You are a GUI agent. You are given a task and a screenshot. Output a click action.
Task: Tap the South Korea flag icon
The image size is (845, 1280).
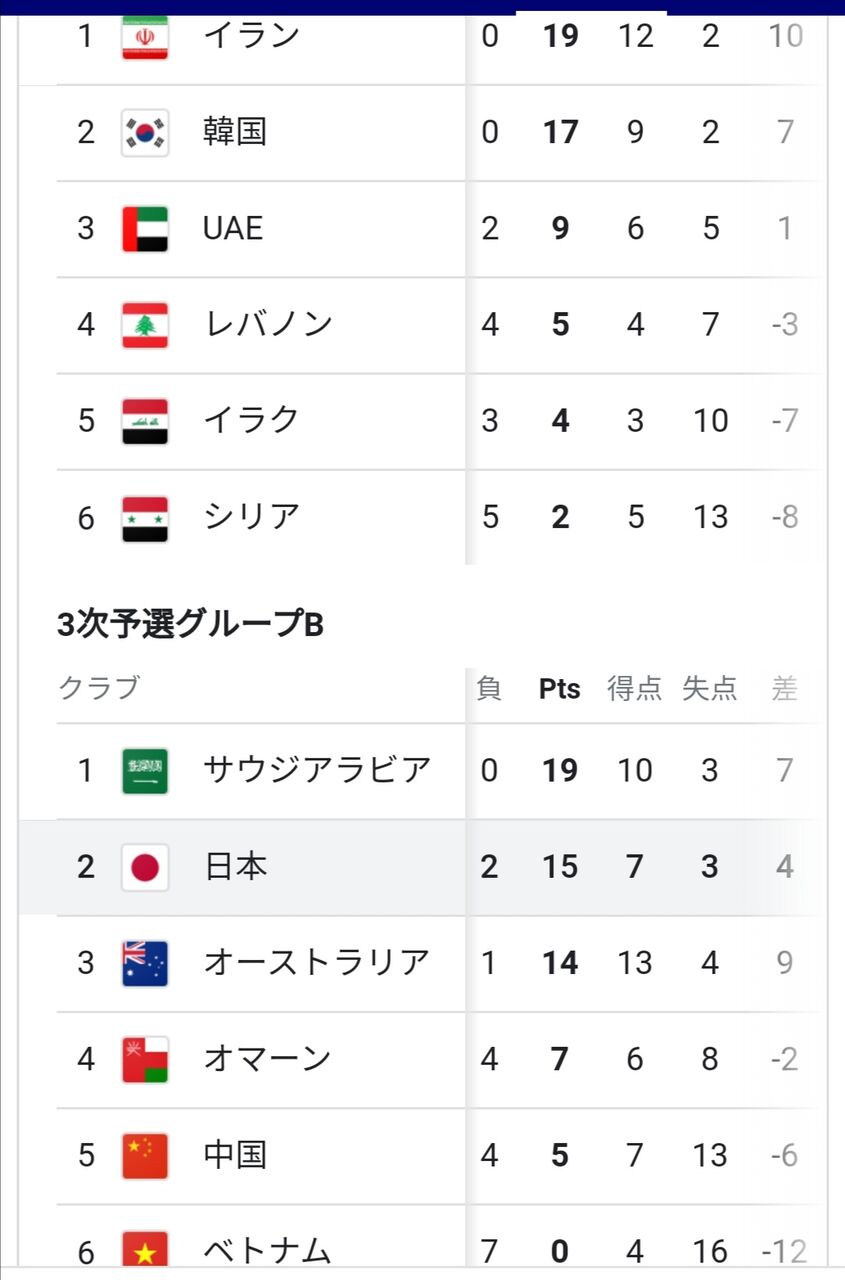(145, 133)
